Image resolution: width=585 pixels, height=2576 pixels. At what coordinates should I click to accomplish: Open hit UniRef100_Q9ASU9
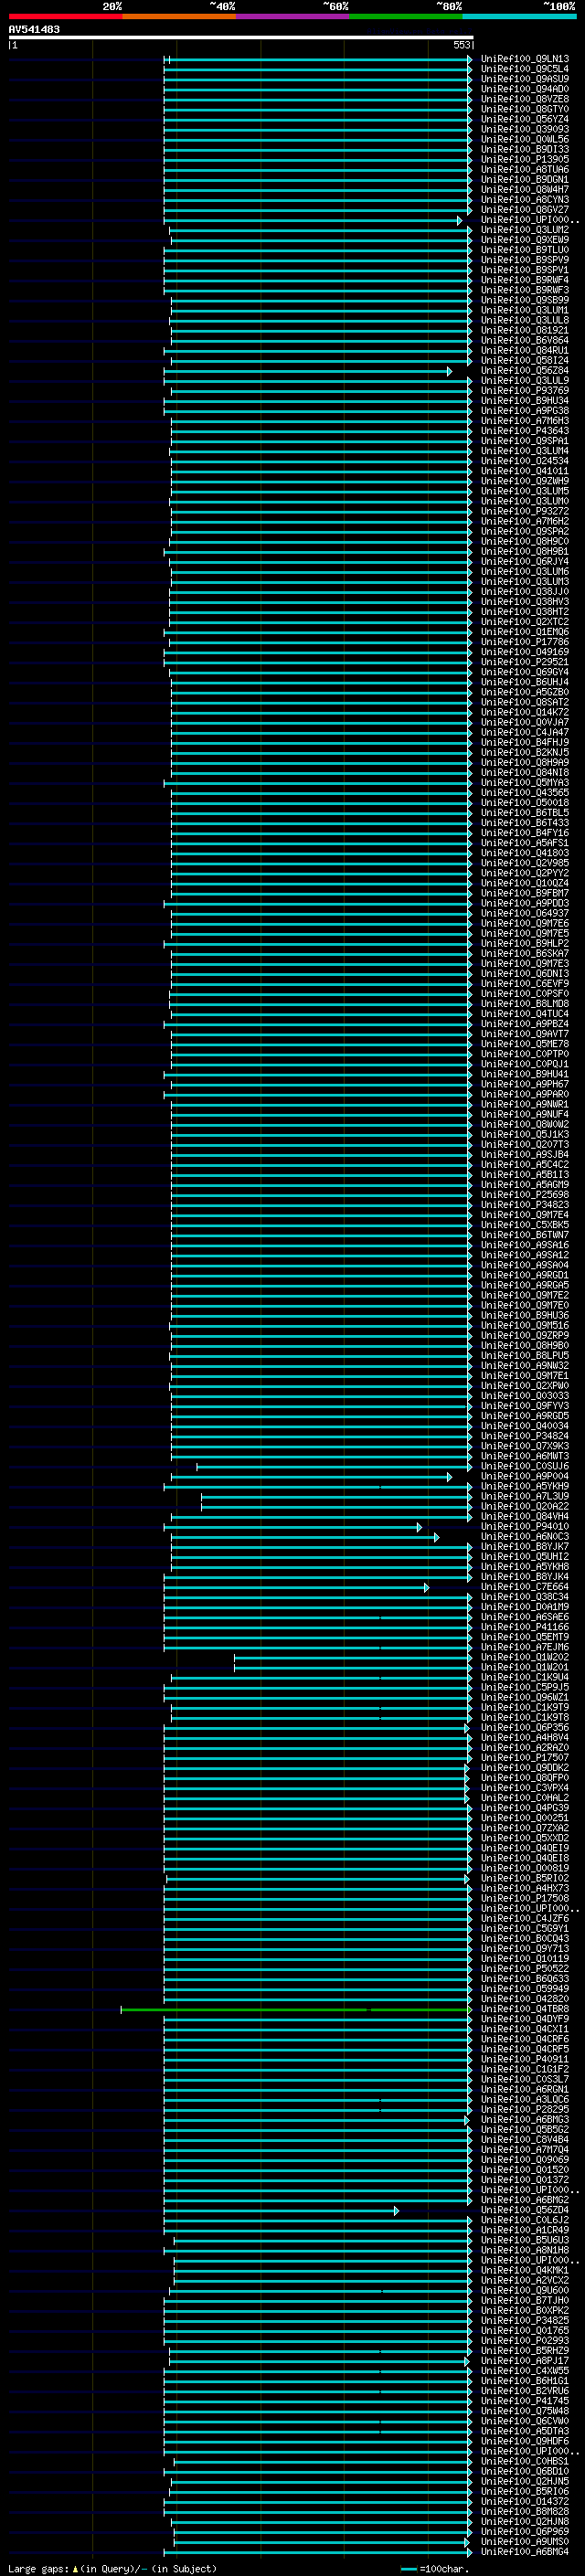pos(524,79)
